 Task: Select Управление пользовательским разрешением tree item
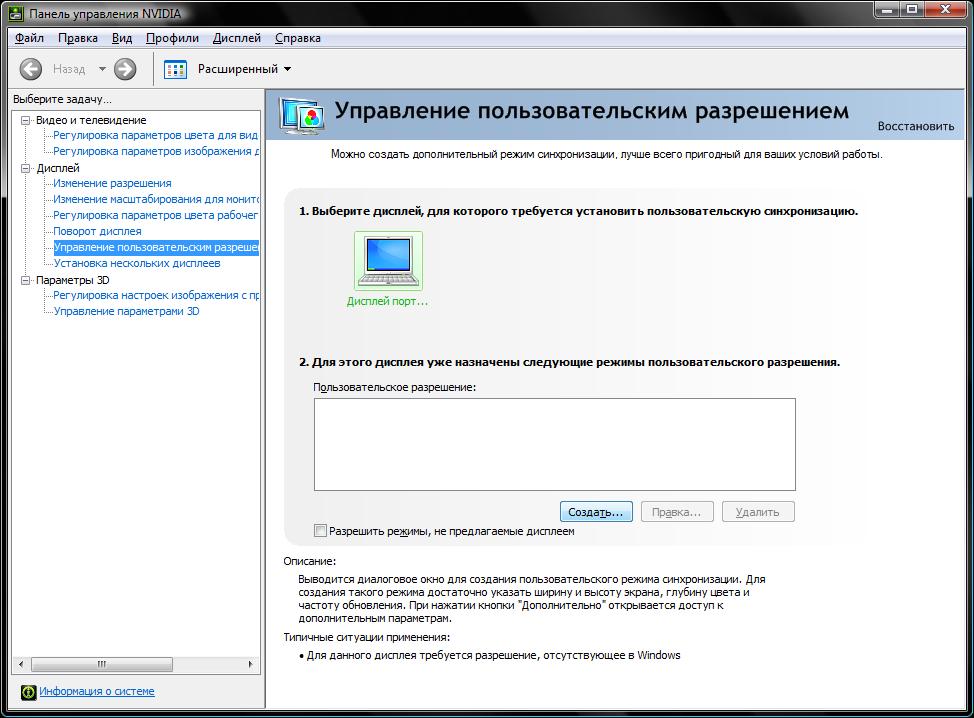(x=156, y=247)
